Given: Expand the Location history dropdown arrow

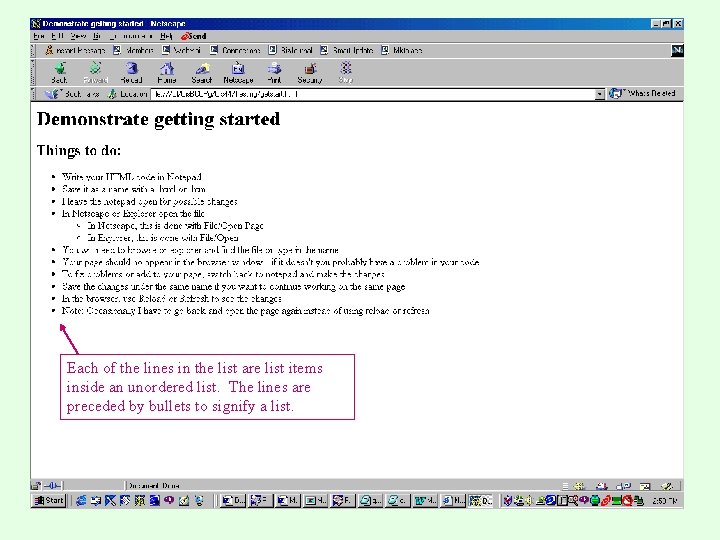Looking at the screenshot, I should [599, 94].
